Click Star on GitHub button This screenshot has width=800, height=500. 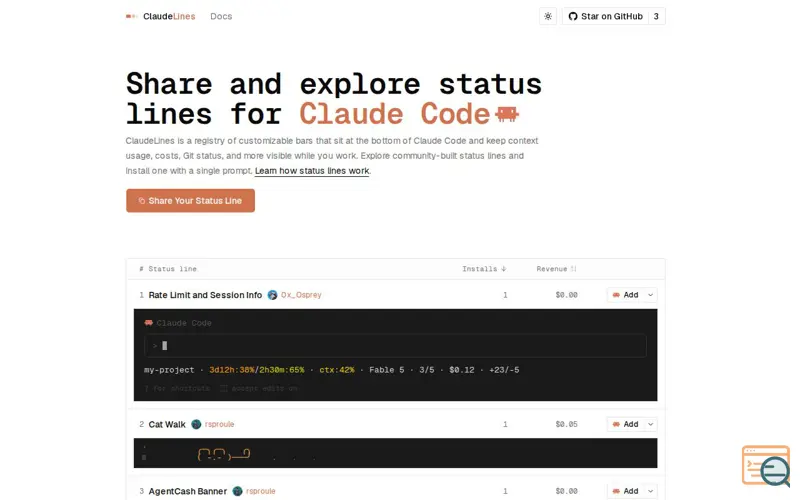605,16
